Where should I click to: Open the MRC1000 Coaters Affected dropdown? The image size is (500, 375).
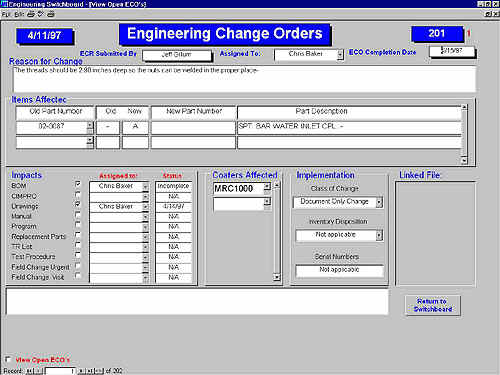click(x=267, y=188)
